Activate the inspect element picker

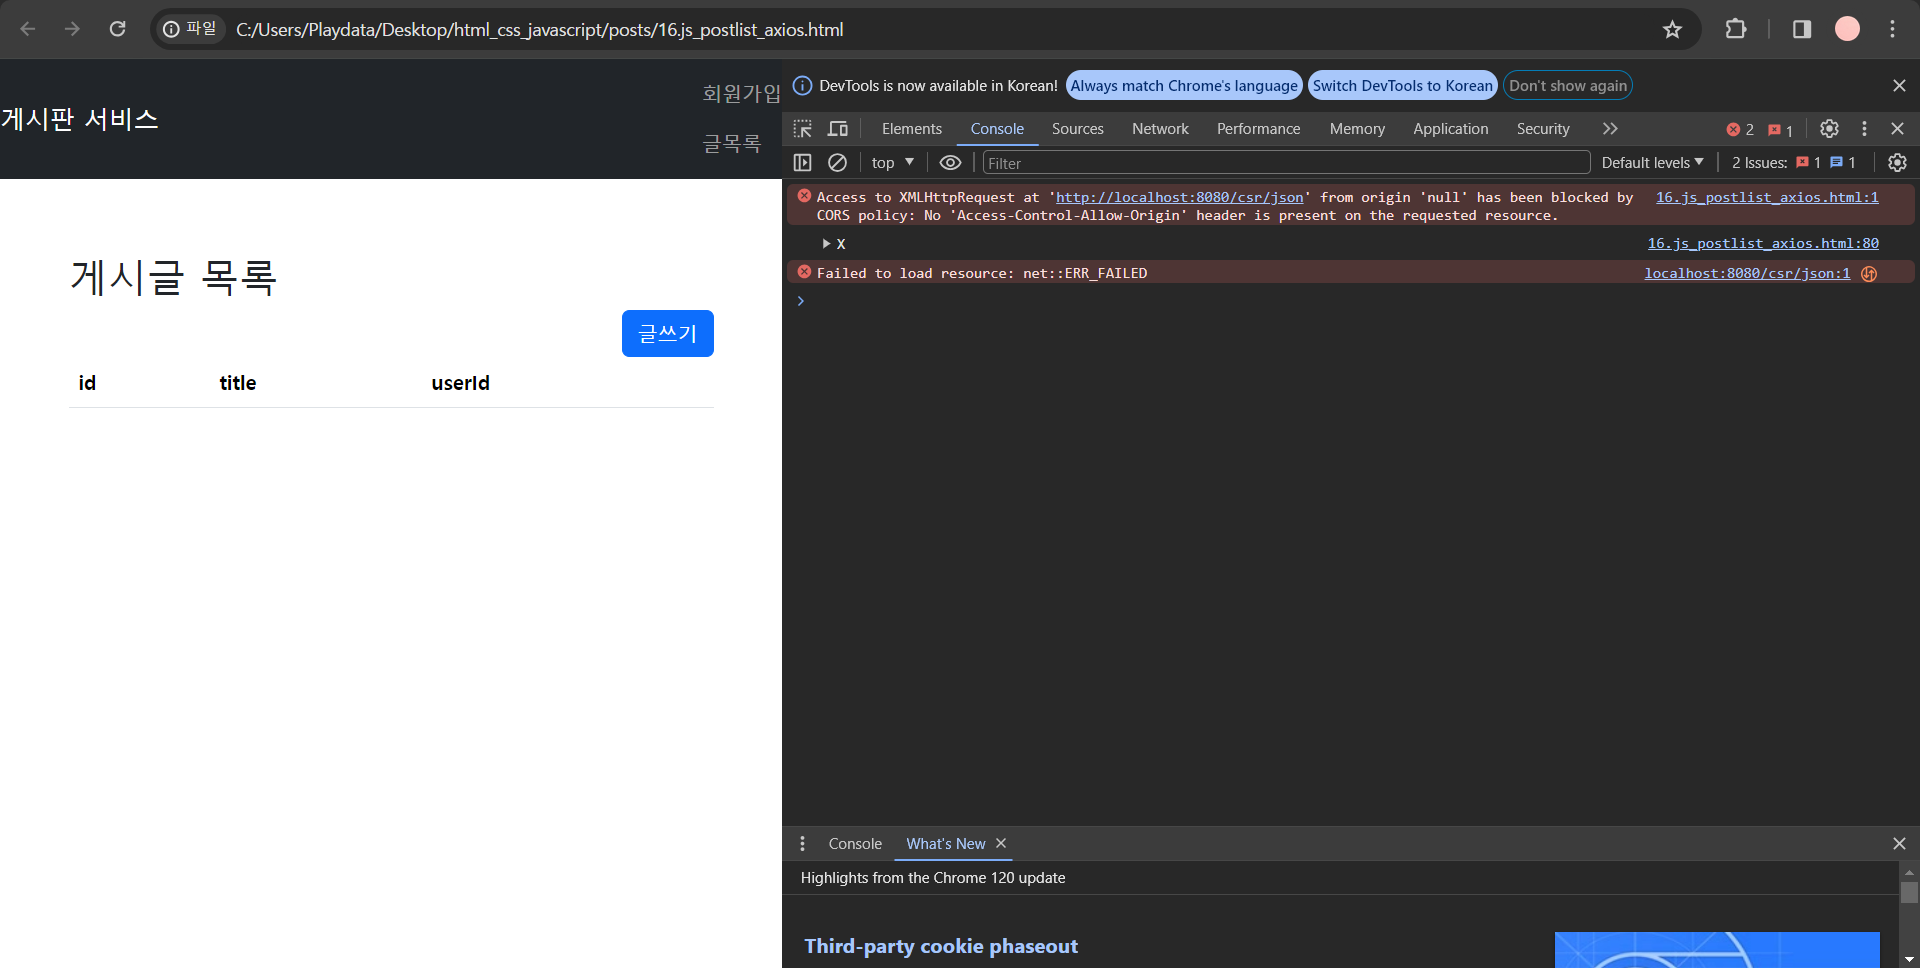point(803,129)
